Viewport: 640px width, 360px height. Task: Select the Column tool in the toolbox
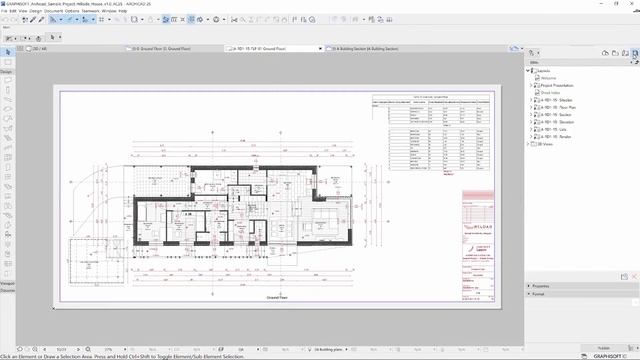click(x=8, y=89)
